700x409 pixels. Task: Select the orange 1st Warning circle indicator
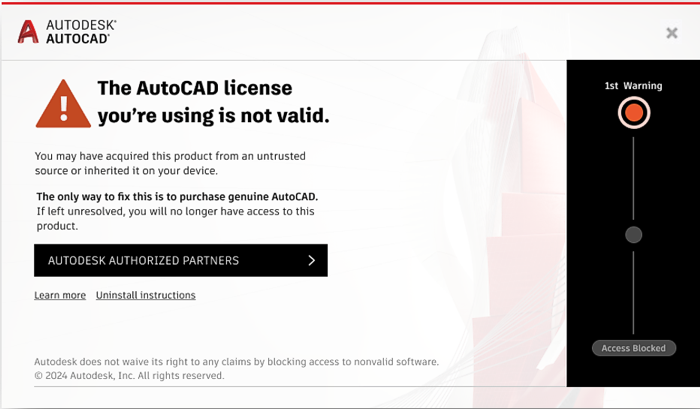(x=633, y=113)
